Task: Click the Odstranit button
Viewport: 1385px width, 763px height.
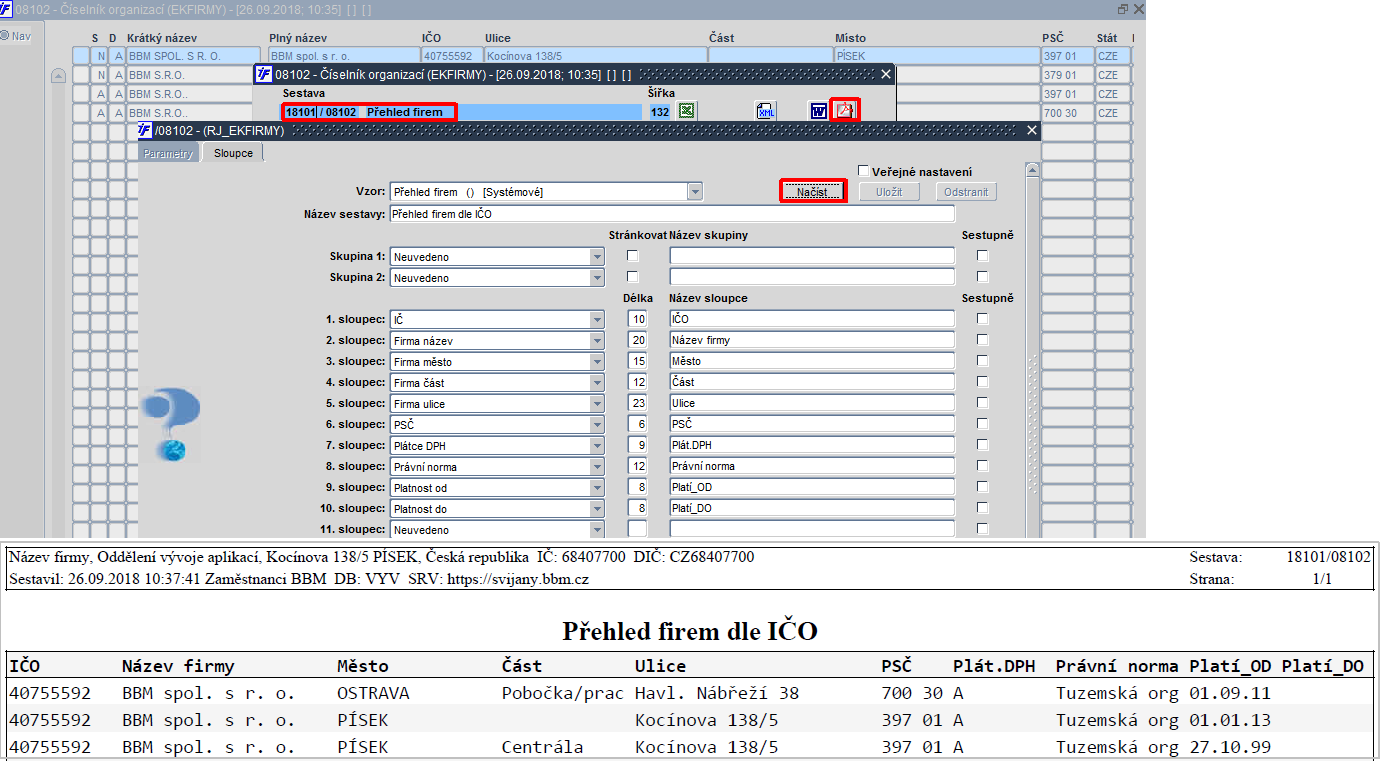Action: pyautogui.click(x=966, y=192)
